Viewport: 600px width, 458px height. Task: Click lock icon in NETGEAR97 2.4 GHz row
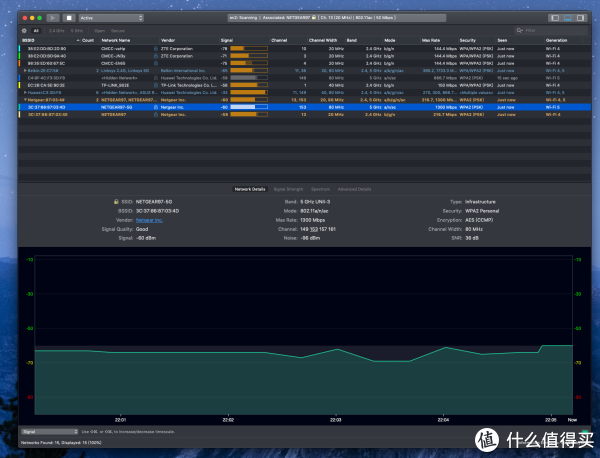[156, 114]
